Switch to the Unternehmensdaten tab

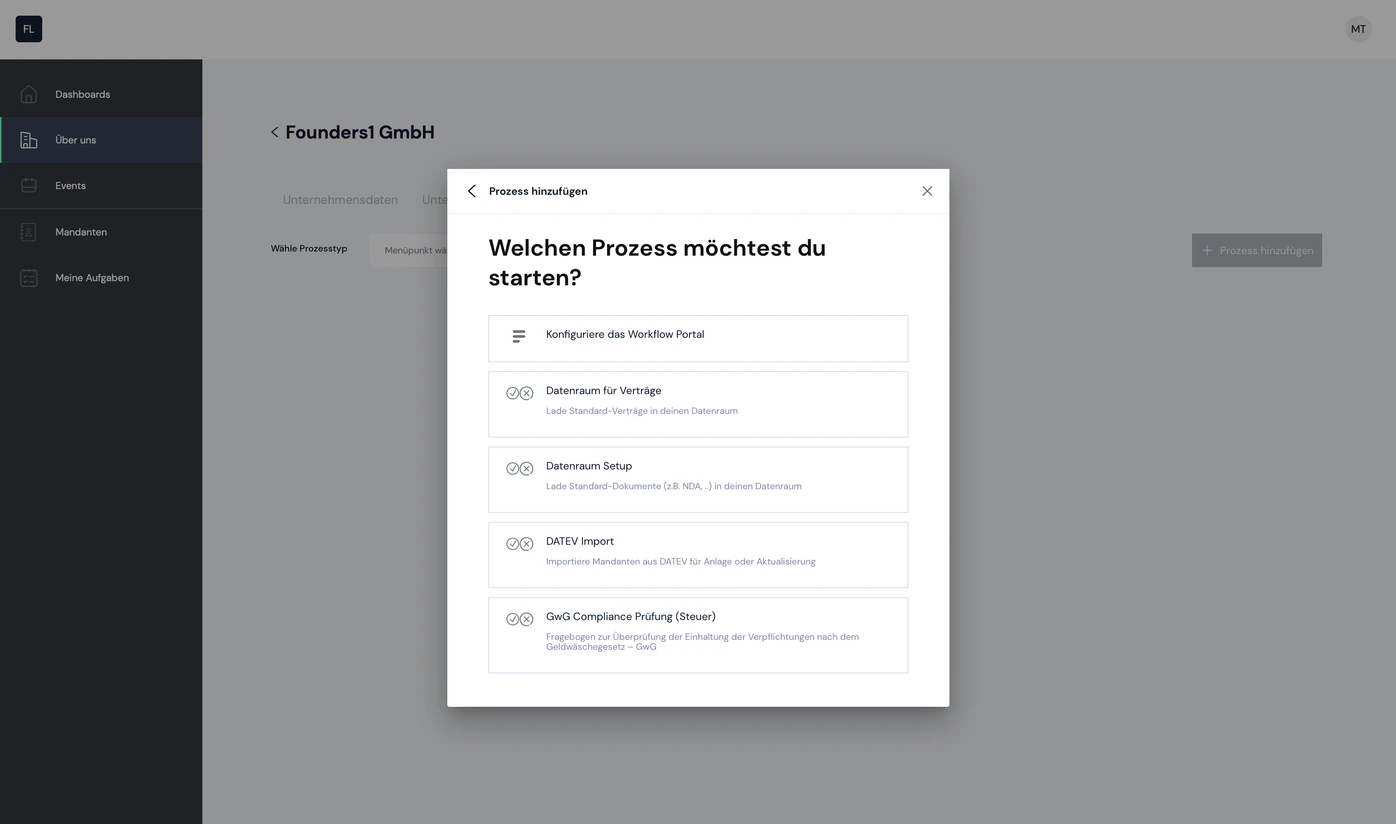pos(340,200)
